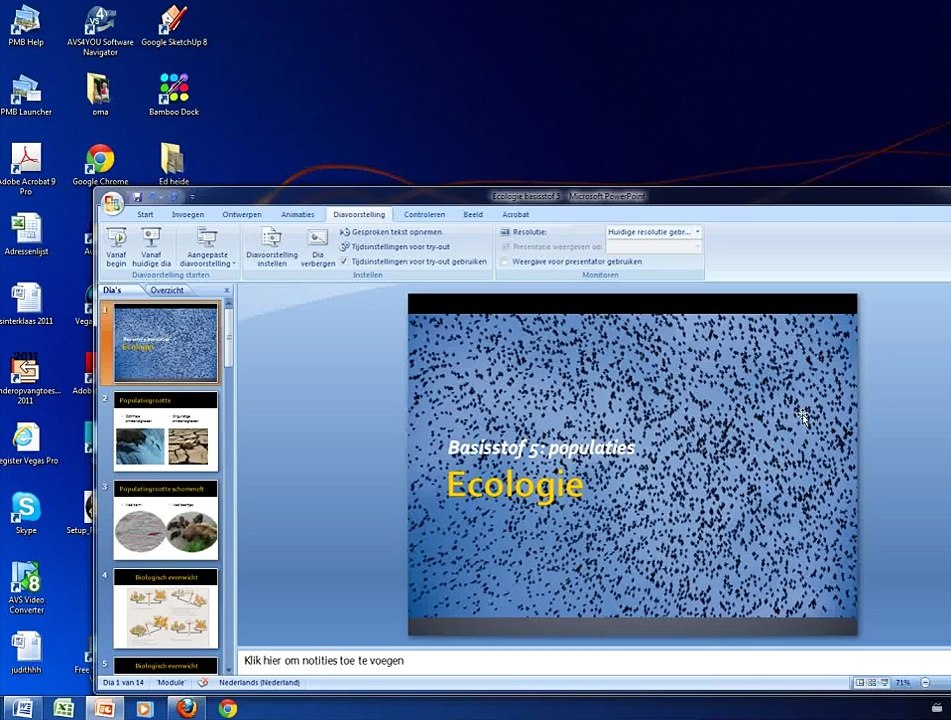Save the presentation with the quick access icon
The height and width of the screenshot is (720, 951).
pyautogui.click(x=138, y=197)
